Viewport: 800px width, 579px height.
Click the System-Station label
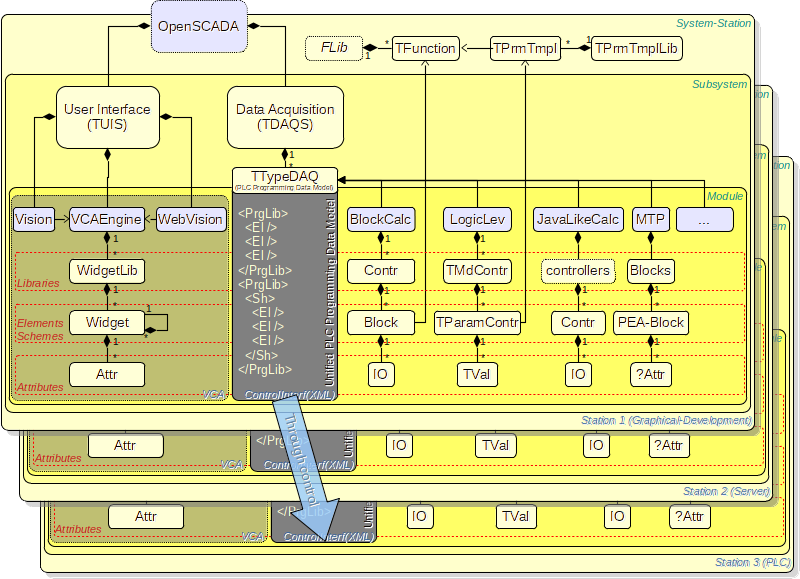tap(713, 23)
